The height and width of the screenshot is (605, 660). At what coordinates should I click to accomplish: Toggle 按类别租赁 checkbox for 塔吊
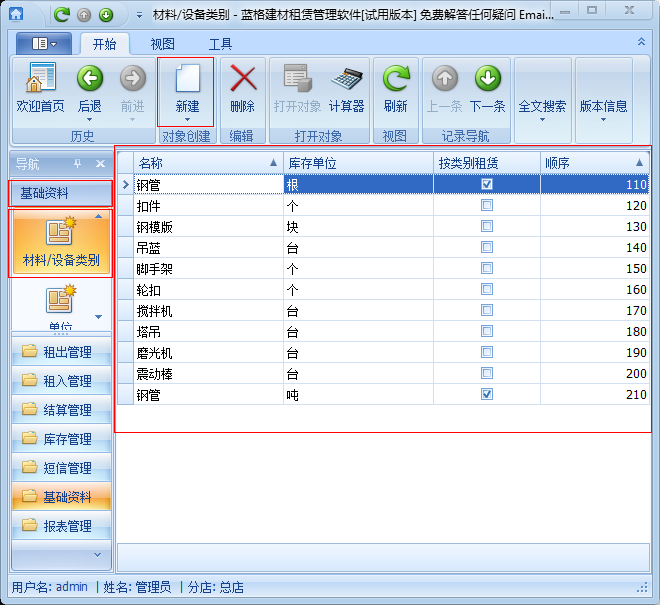[487, 331]
